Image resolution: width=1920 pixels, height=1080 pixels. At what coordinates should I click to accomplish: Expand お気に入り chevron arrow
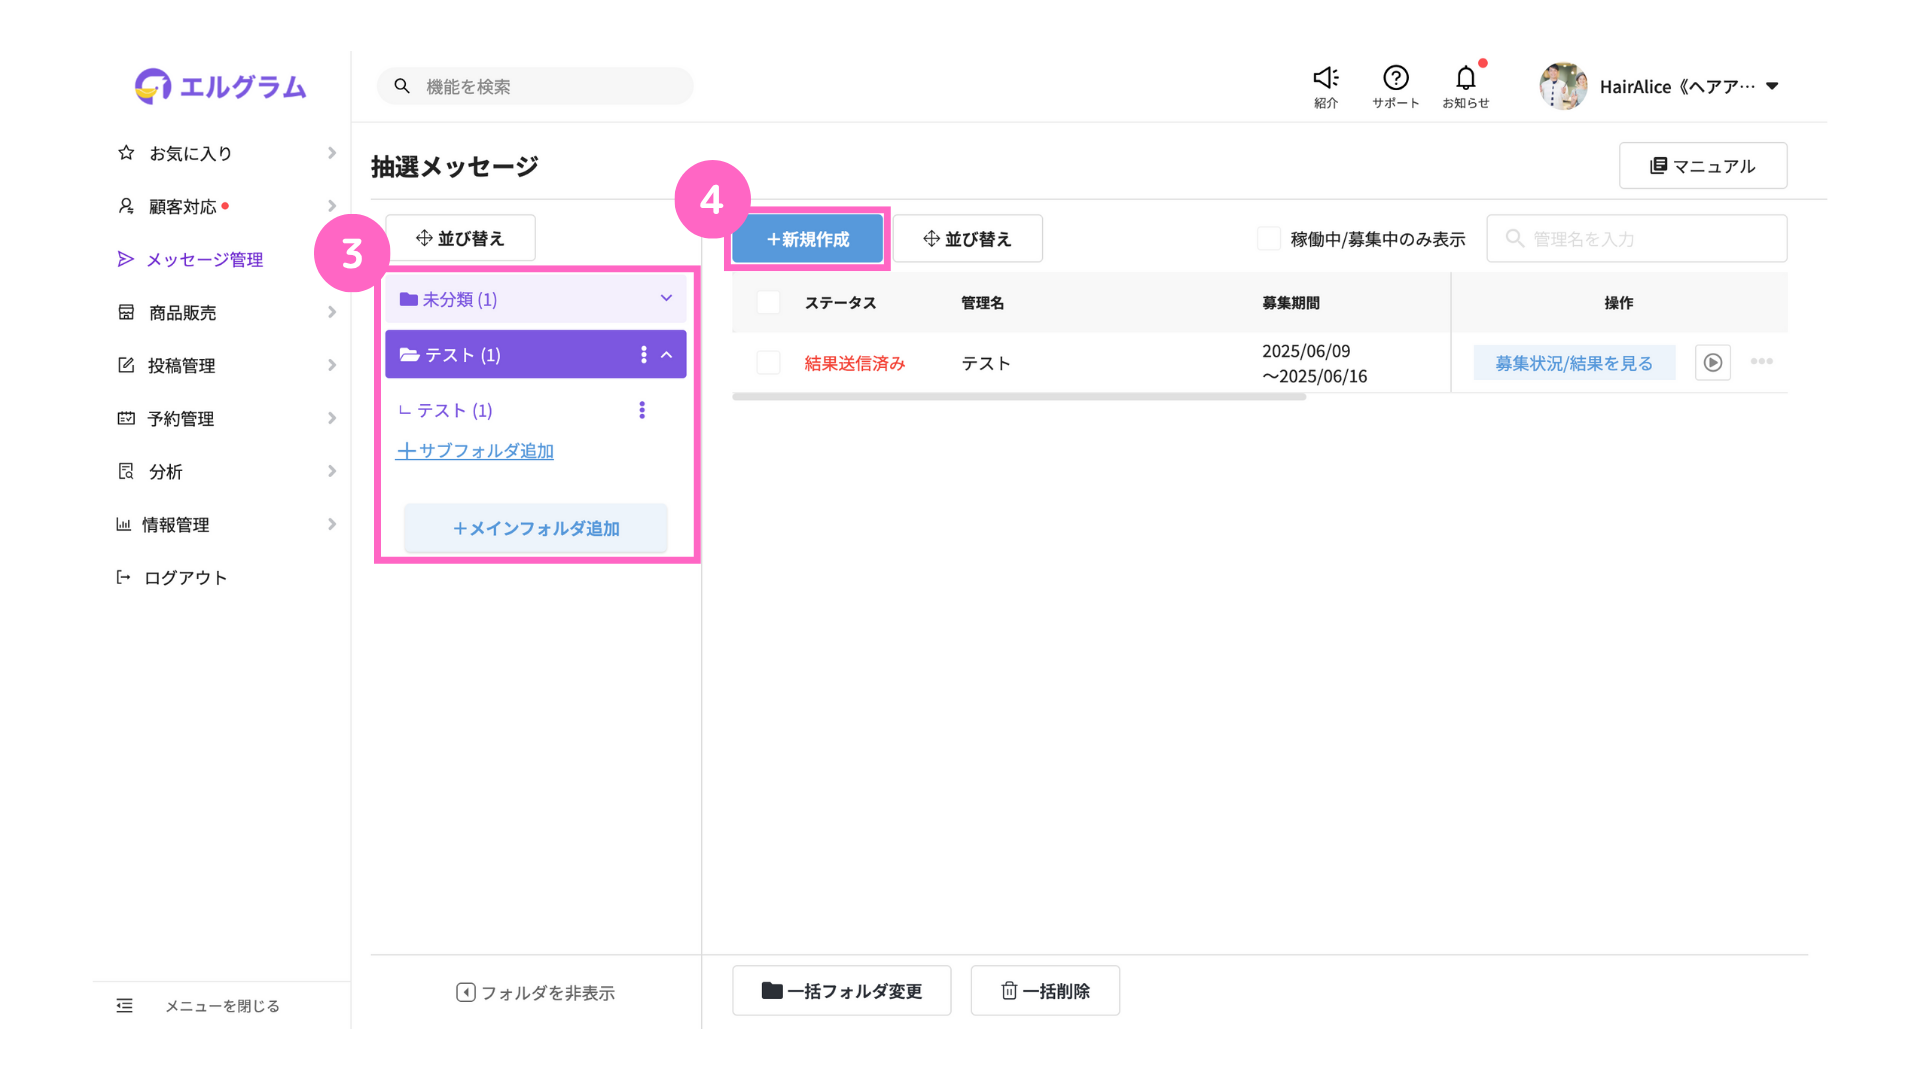[332, 153]
